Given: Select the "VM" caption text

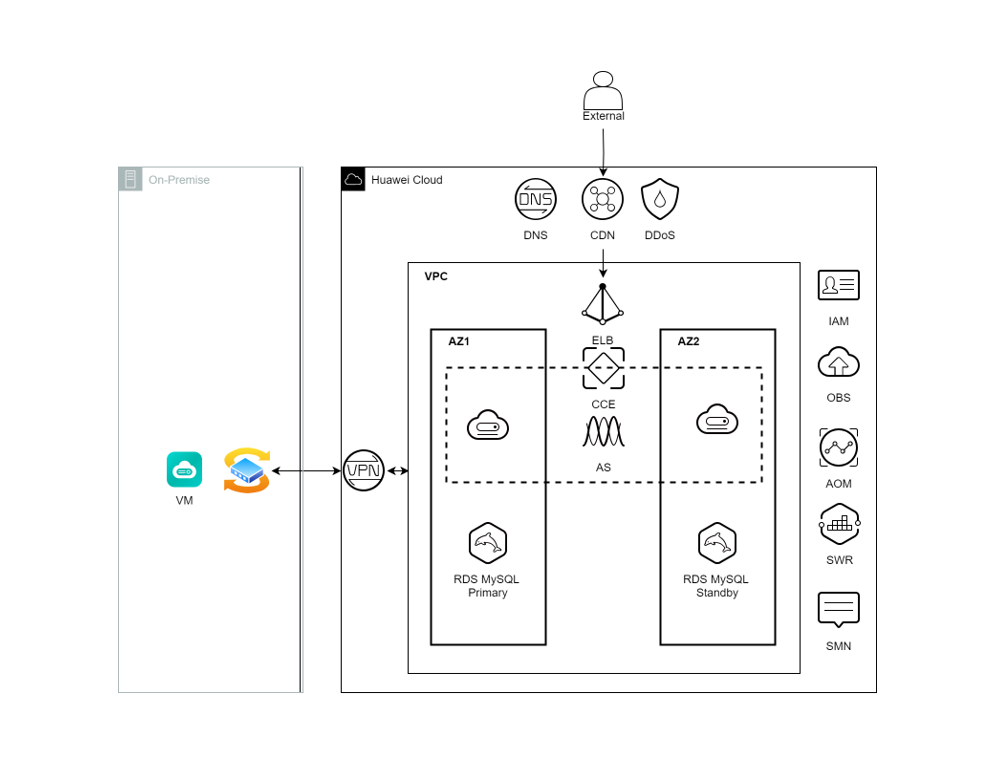Looking at the screenshot, I should coord(184,501).
